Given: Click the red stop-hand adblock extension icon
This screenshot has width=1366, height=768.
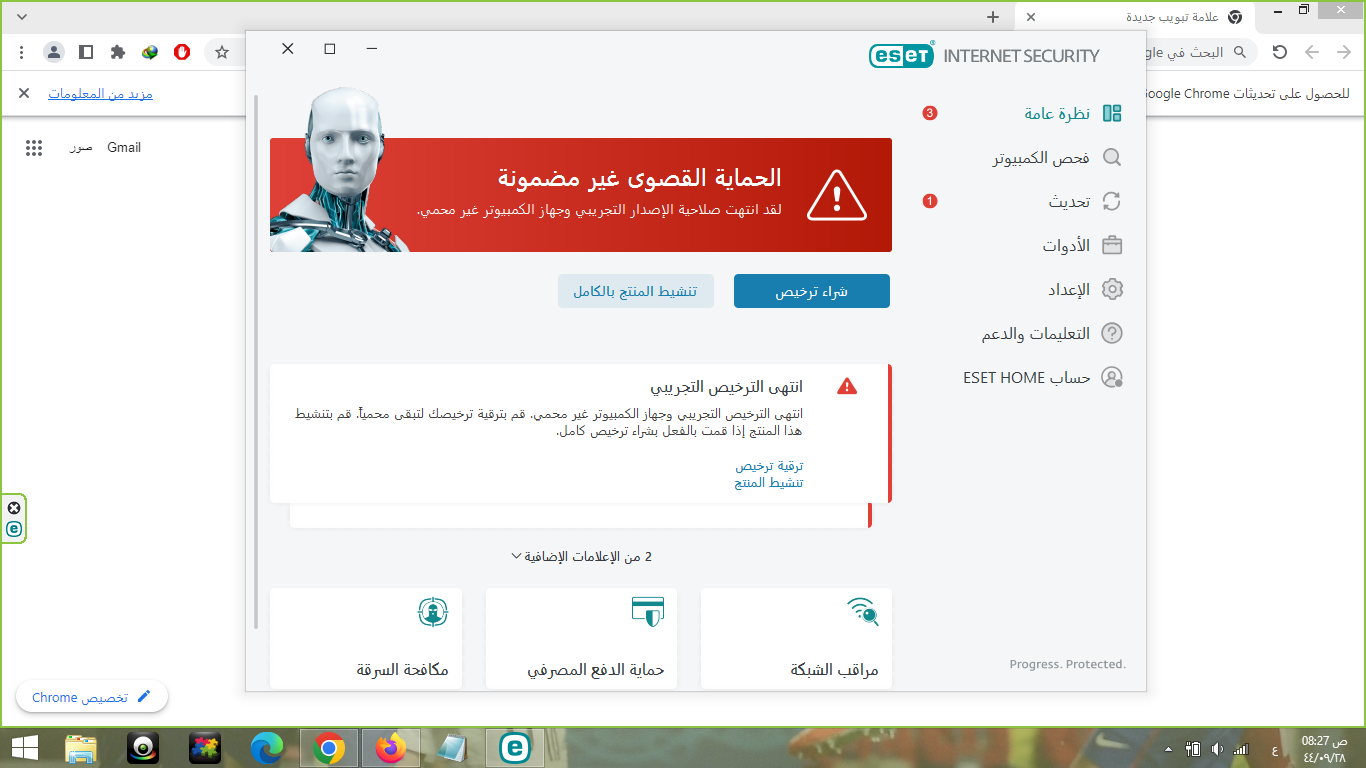Looking at the screenshot, I should (182, 51).
